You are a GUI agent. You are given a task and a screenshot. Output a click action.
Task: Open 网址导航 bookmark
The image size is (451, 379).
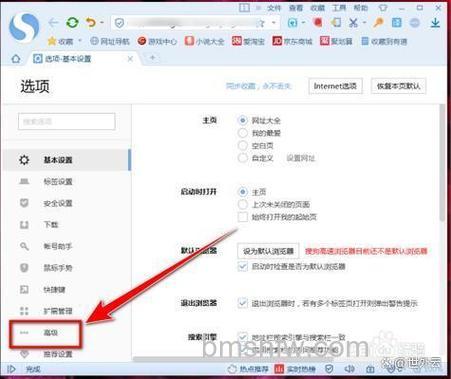pos(110,41)
